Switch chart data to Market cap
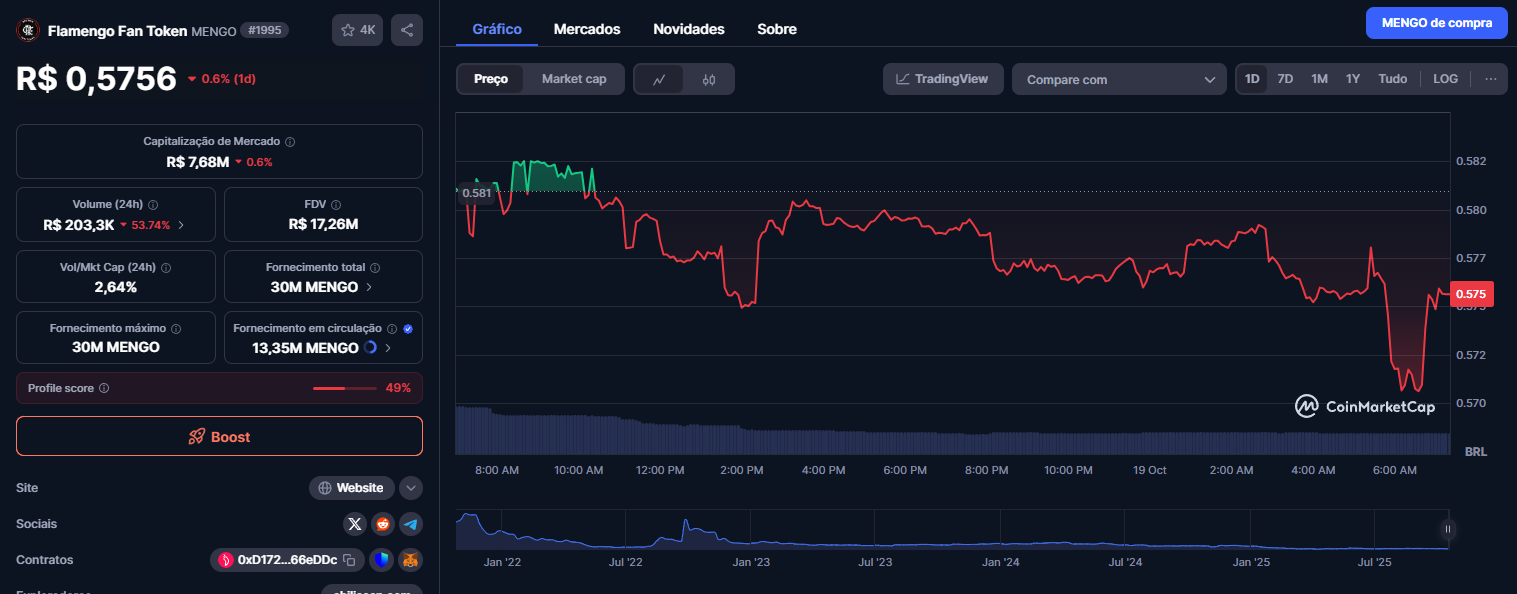 (x=574, y=79)
